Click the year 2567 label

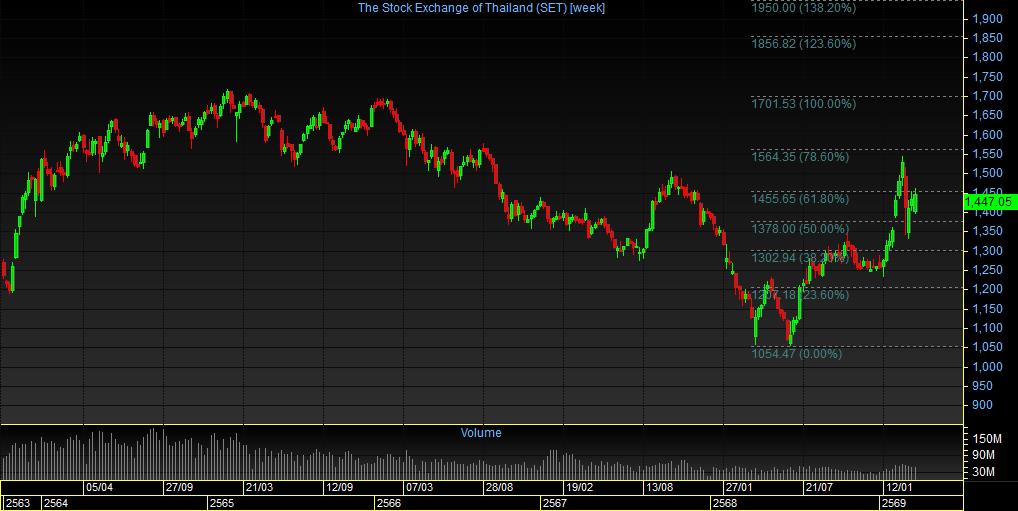(x=554, y=503)
